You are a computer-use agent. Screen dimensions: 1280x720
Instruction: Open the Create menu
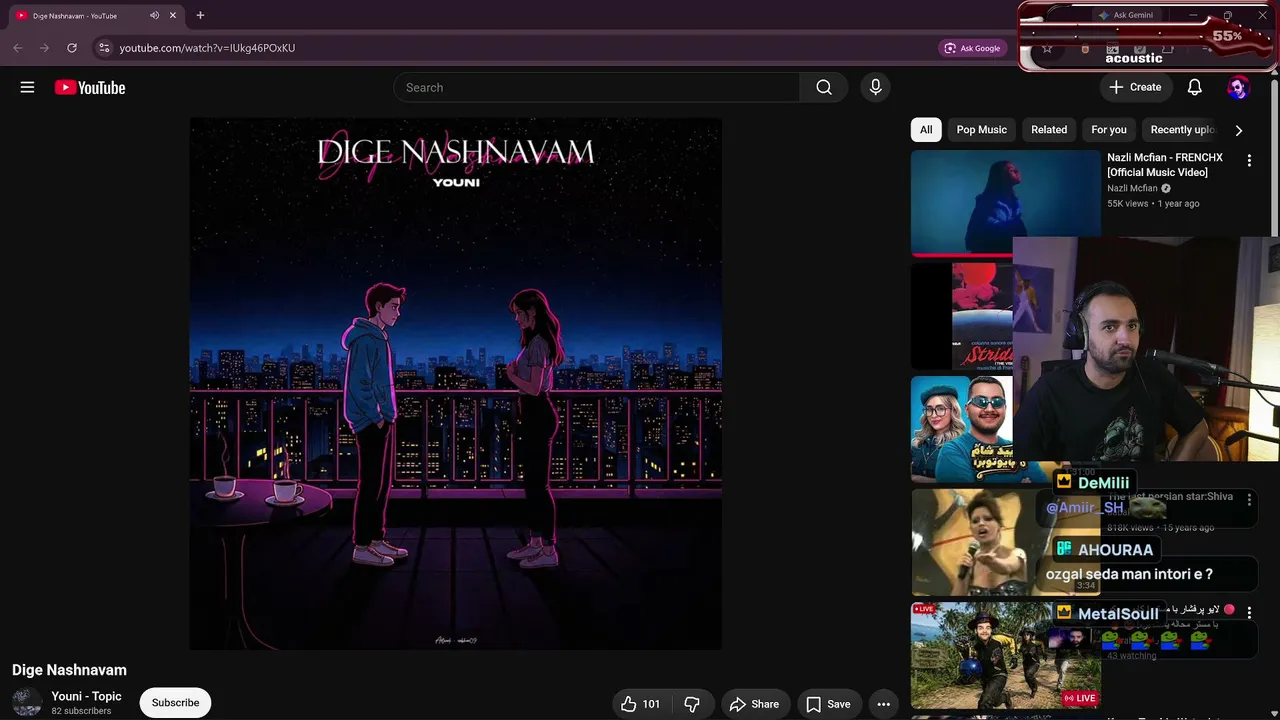coord(1135,87)
